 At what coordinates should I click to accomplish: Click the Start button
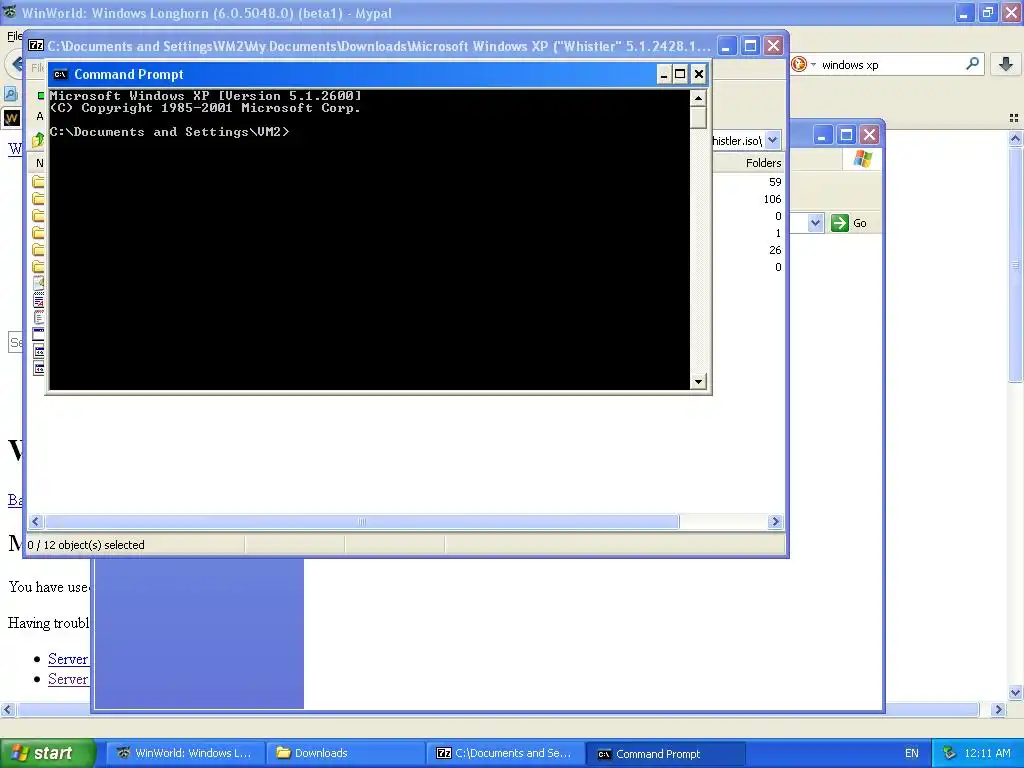[48, 753]
